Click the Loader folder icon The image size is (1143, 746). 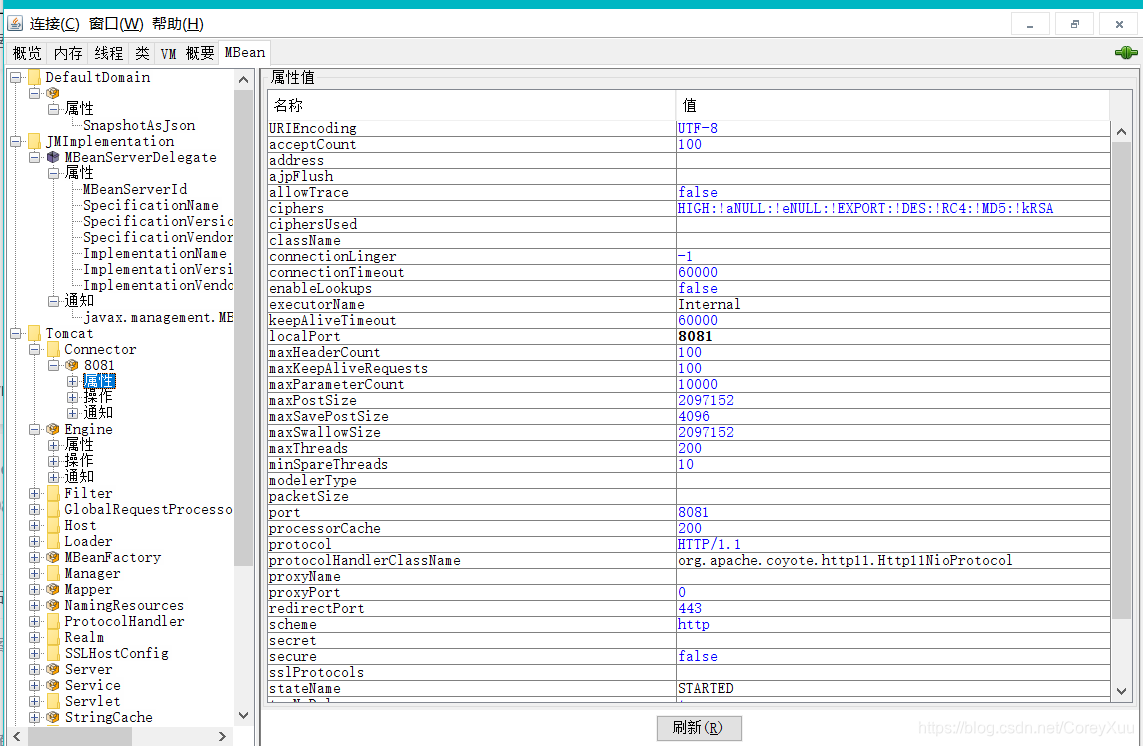53,542
